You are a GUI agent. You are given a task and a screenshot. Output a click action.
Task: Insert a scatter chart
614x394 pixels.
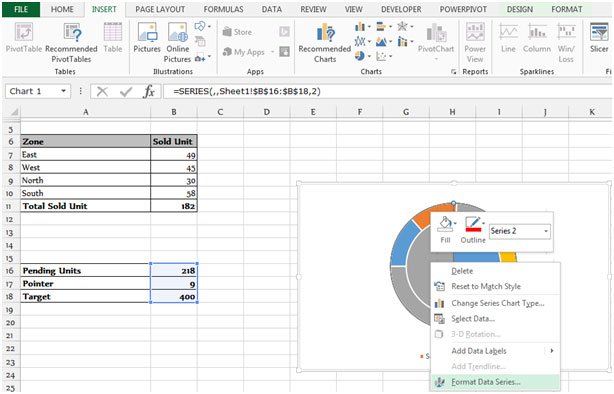pyautogui.click(x=384, y=56)
